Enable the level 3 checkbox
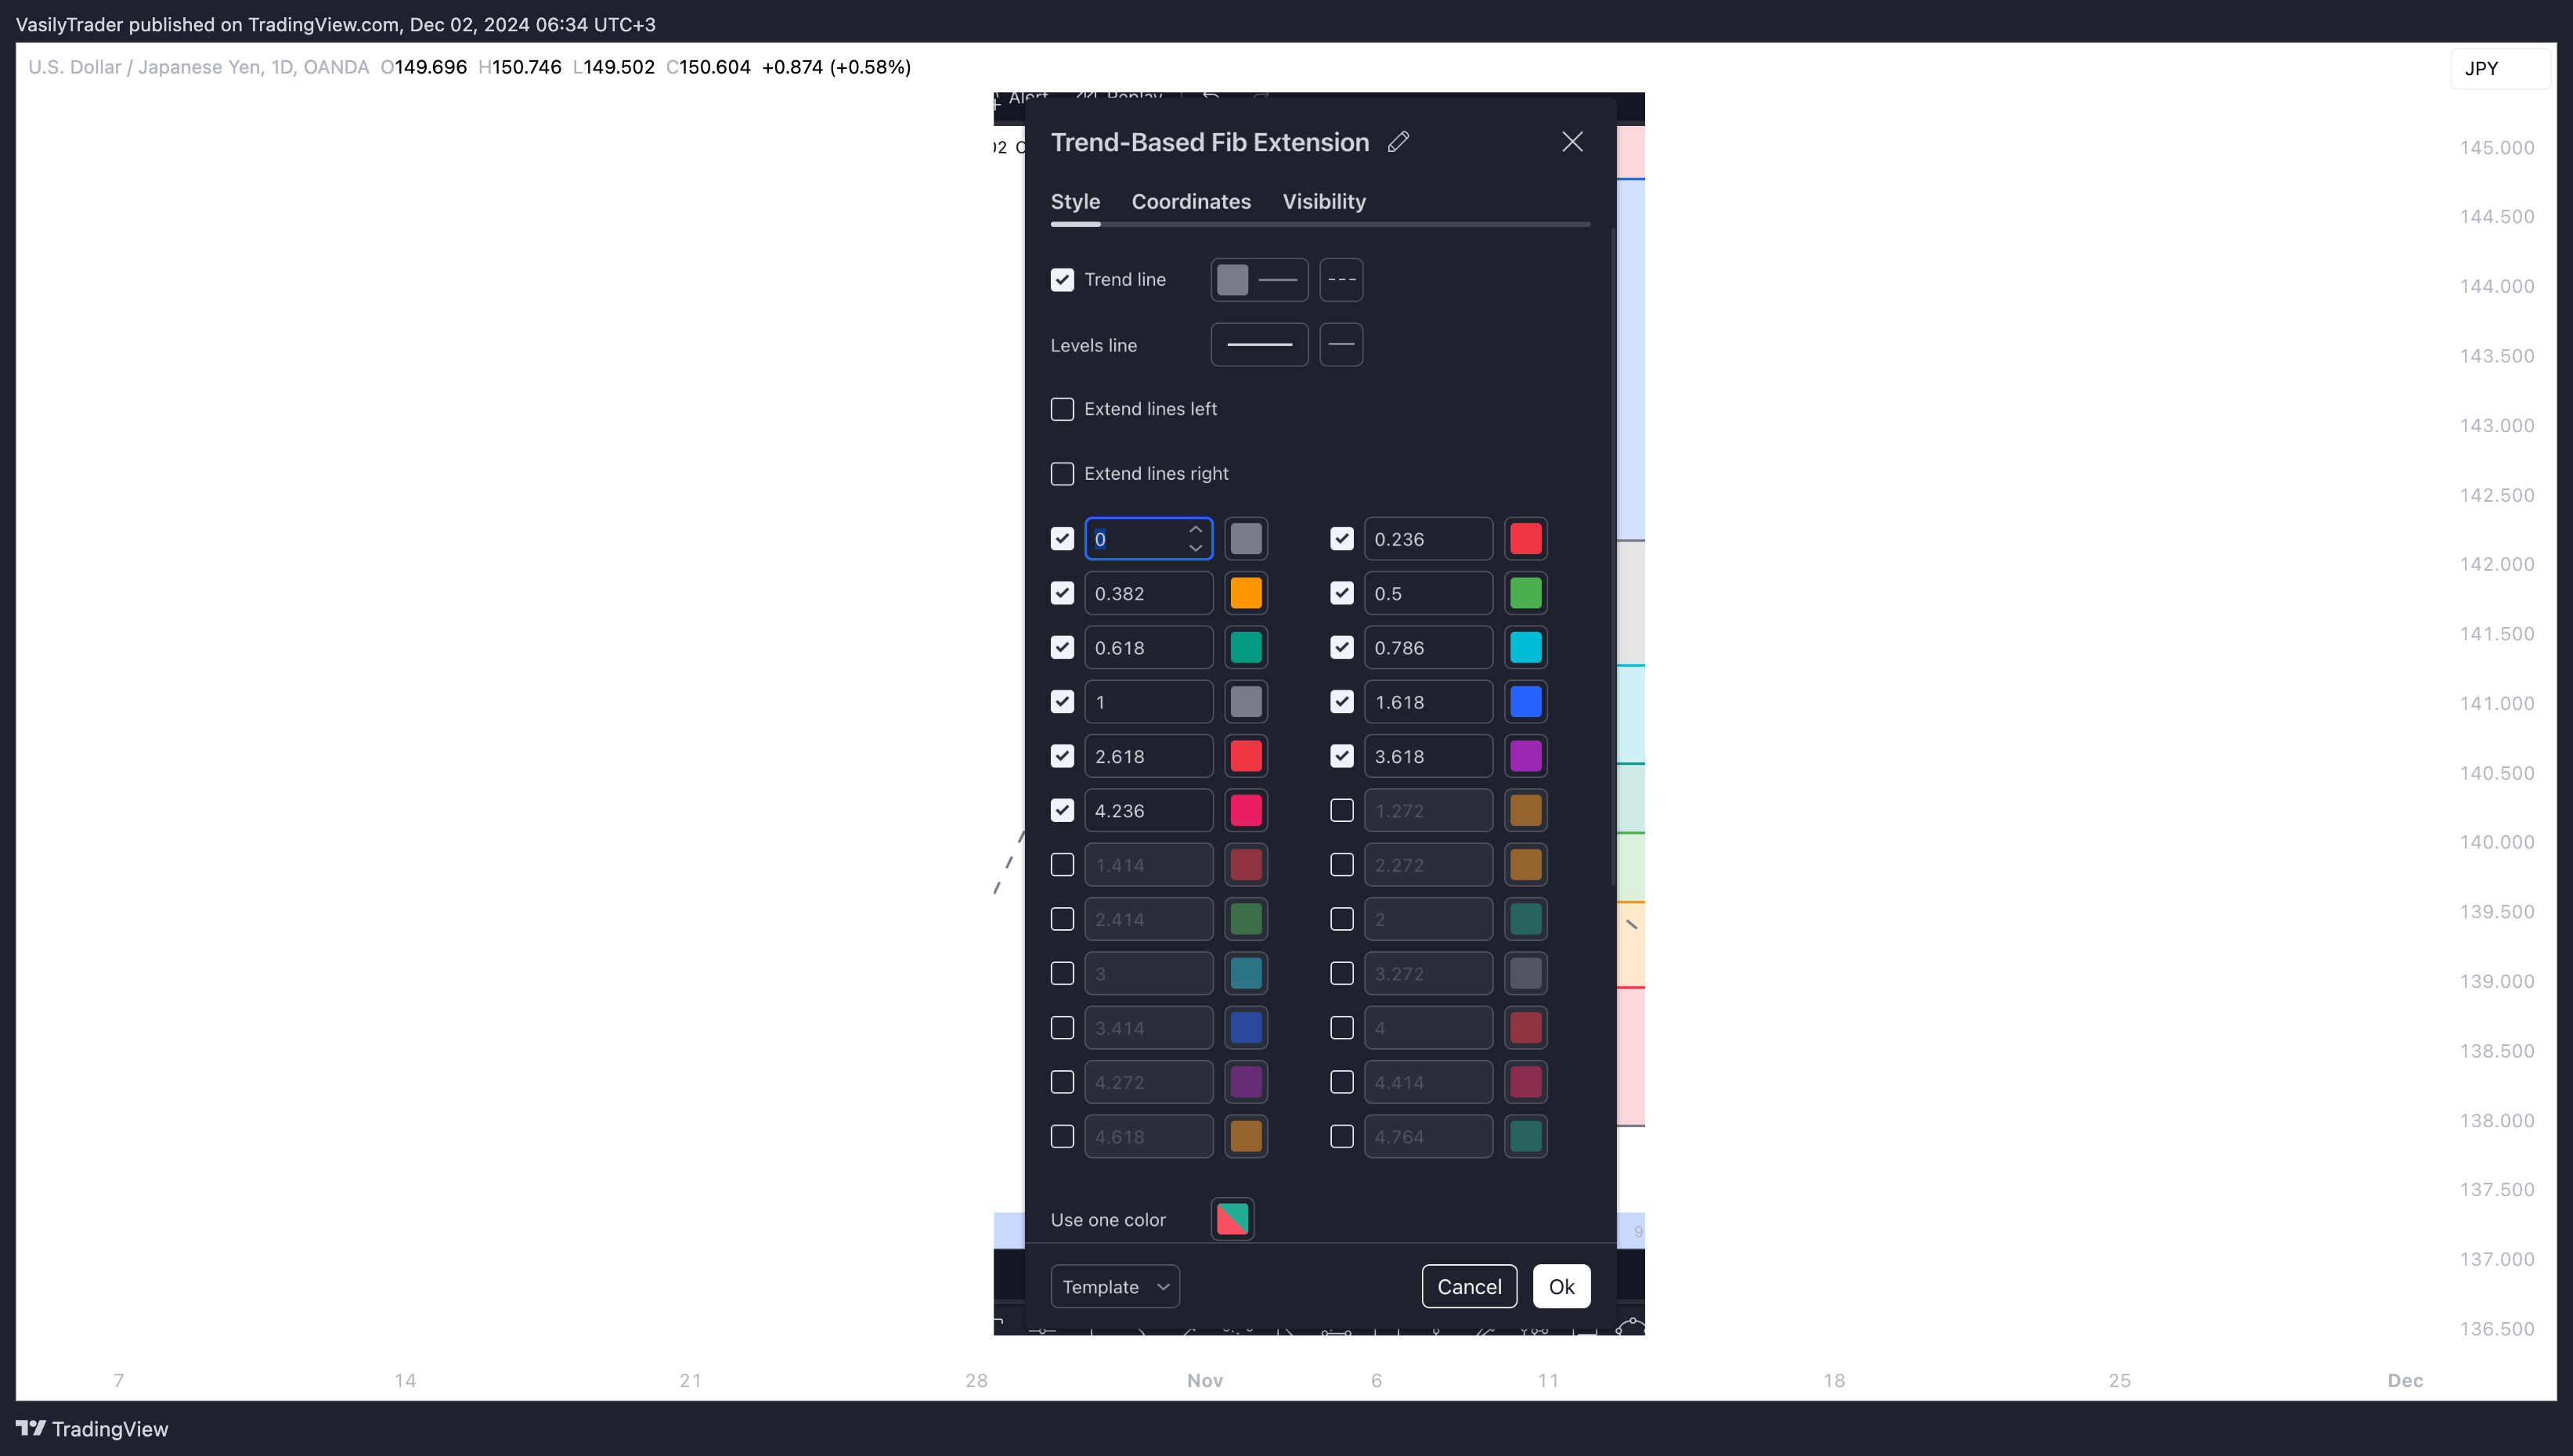This screenshot has width=2573, height=1456. coord(1062,974)
